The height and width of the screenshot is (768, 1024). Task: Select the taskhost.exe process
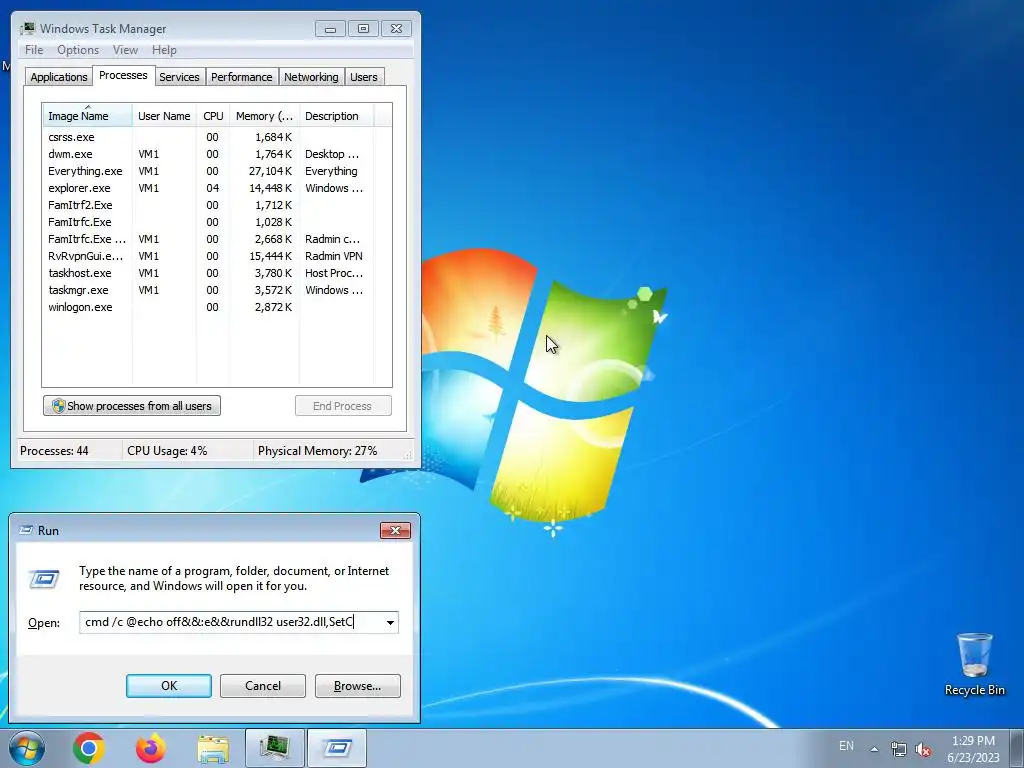(x=208, y=273)
